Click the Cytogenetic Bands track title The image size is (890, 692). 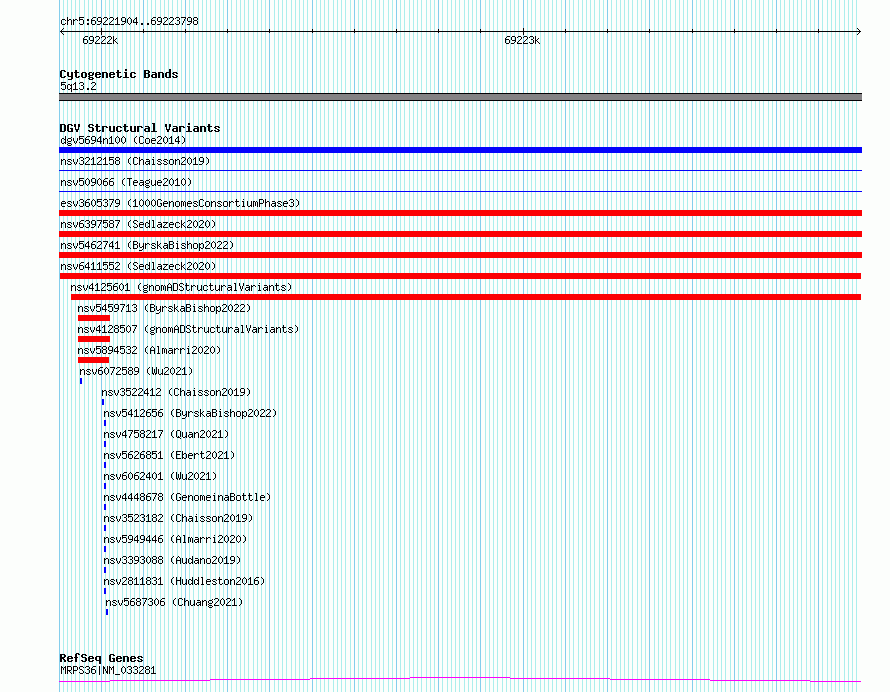pos(119,74)
